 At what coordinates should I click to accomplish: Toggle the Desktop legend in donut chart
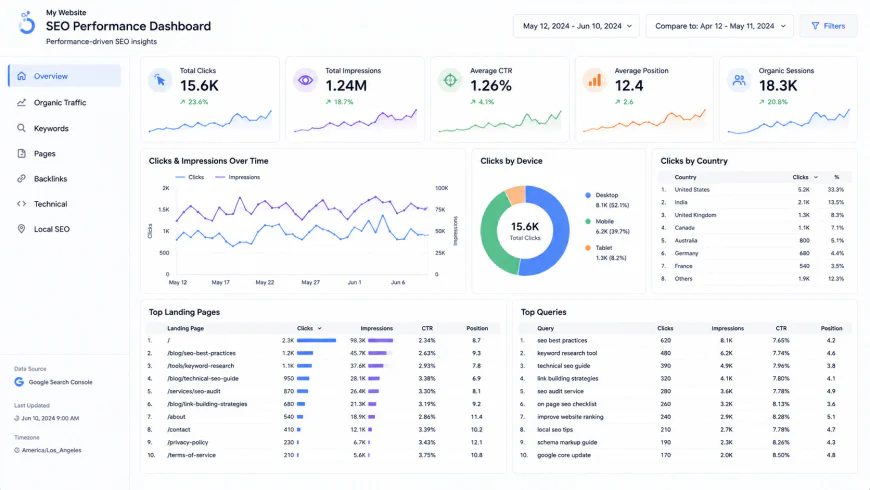(607, 200)
